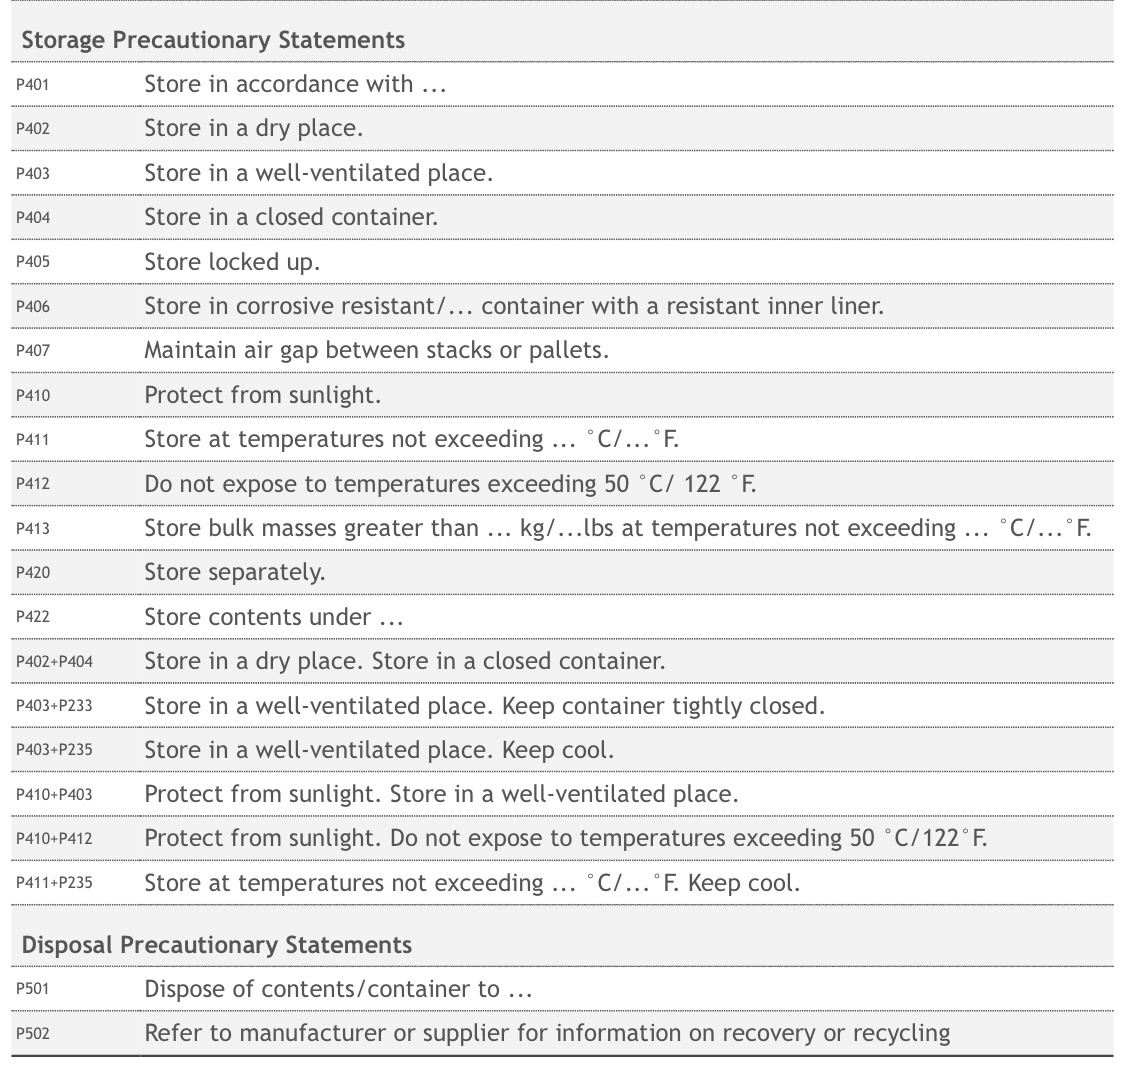Click the 'Storage Precautionary Statements' heading

(x=213, y=40)
